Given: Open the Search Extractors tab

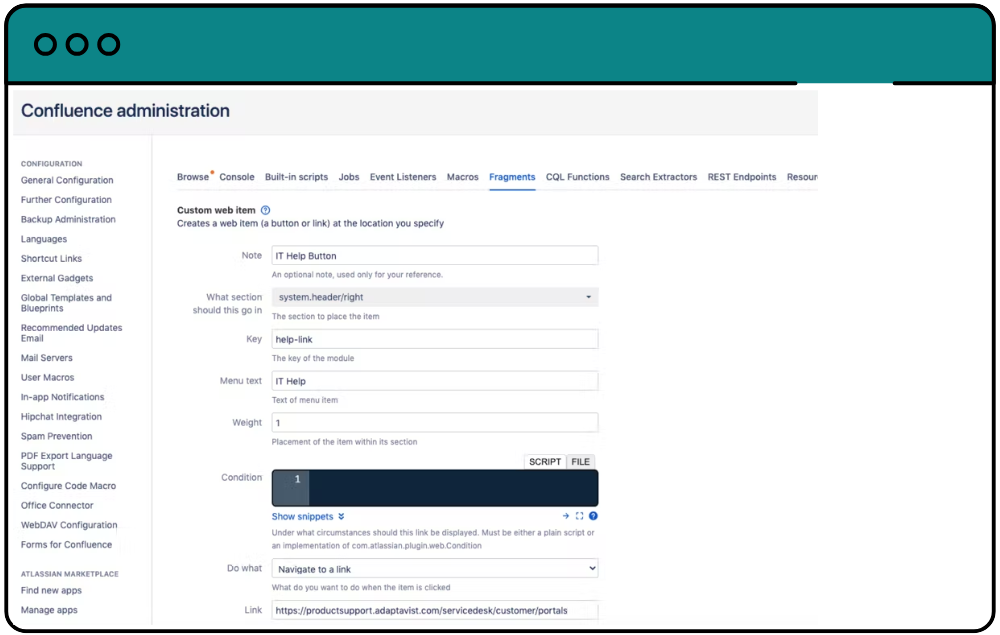Looking at the screenshot, I should (658, 177).
